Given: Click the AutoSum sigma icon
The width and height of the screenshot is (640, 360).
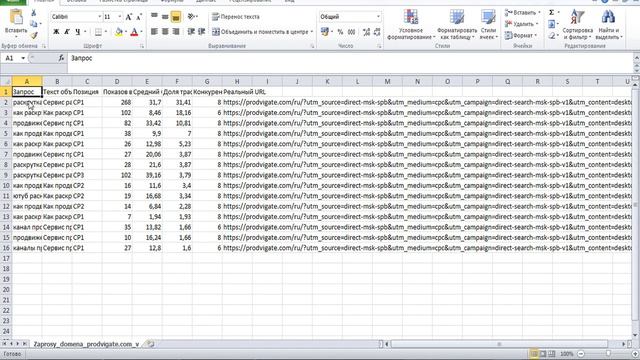Looking at the screenshot, I should (x=551, y=13).
